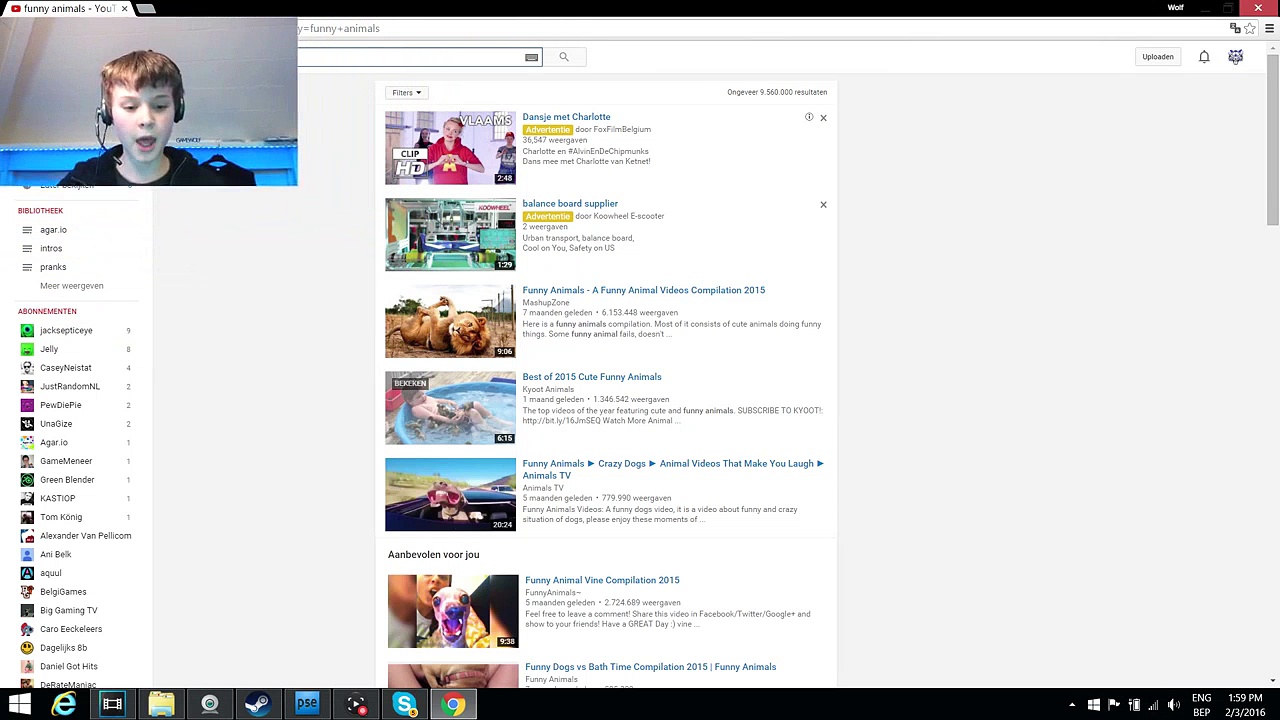This screenshot has height=720, width=1280.
Task: Open the account avatar menu
Action: coord(1236,57)
